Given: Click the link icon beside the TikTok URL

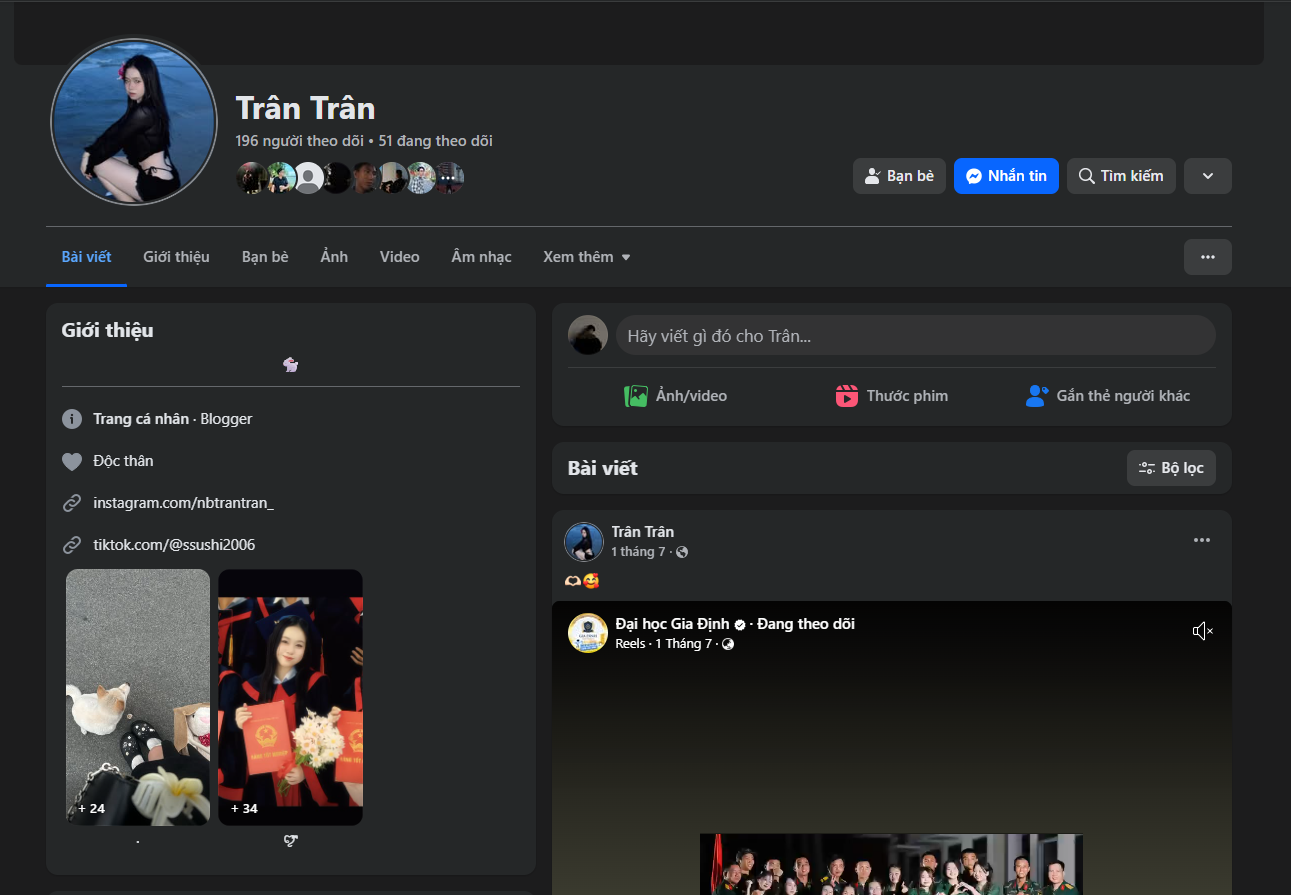Looking at the screenshot, I should coord(72,545).
